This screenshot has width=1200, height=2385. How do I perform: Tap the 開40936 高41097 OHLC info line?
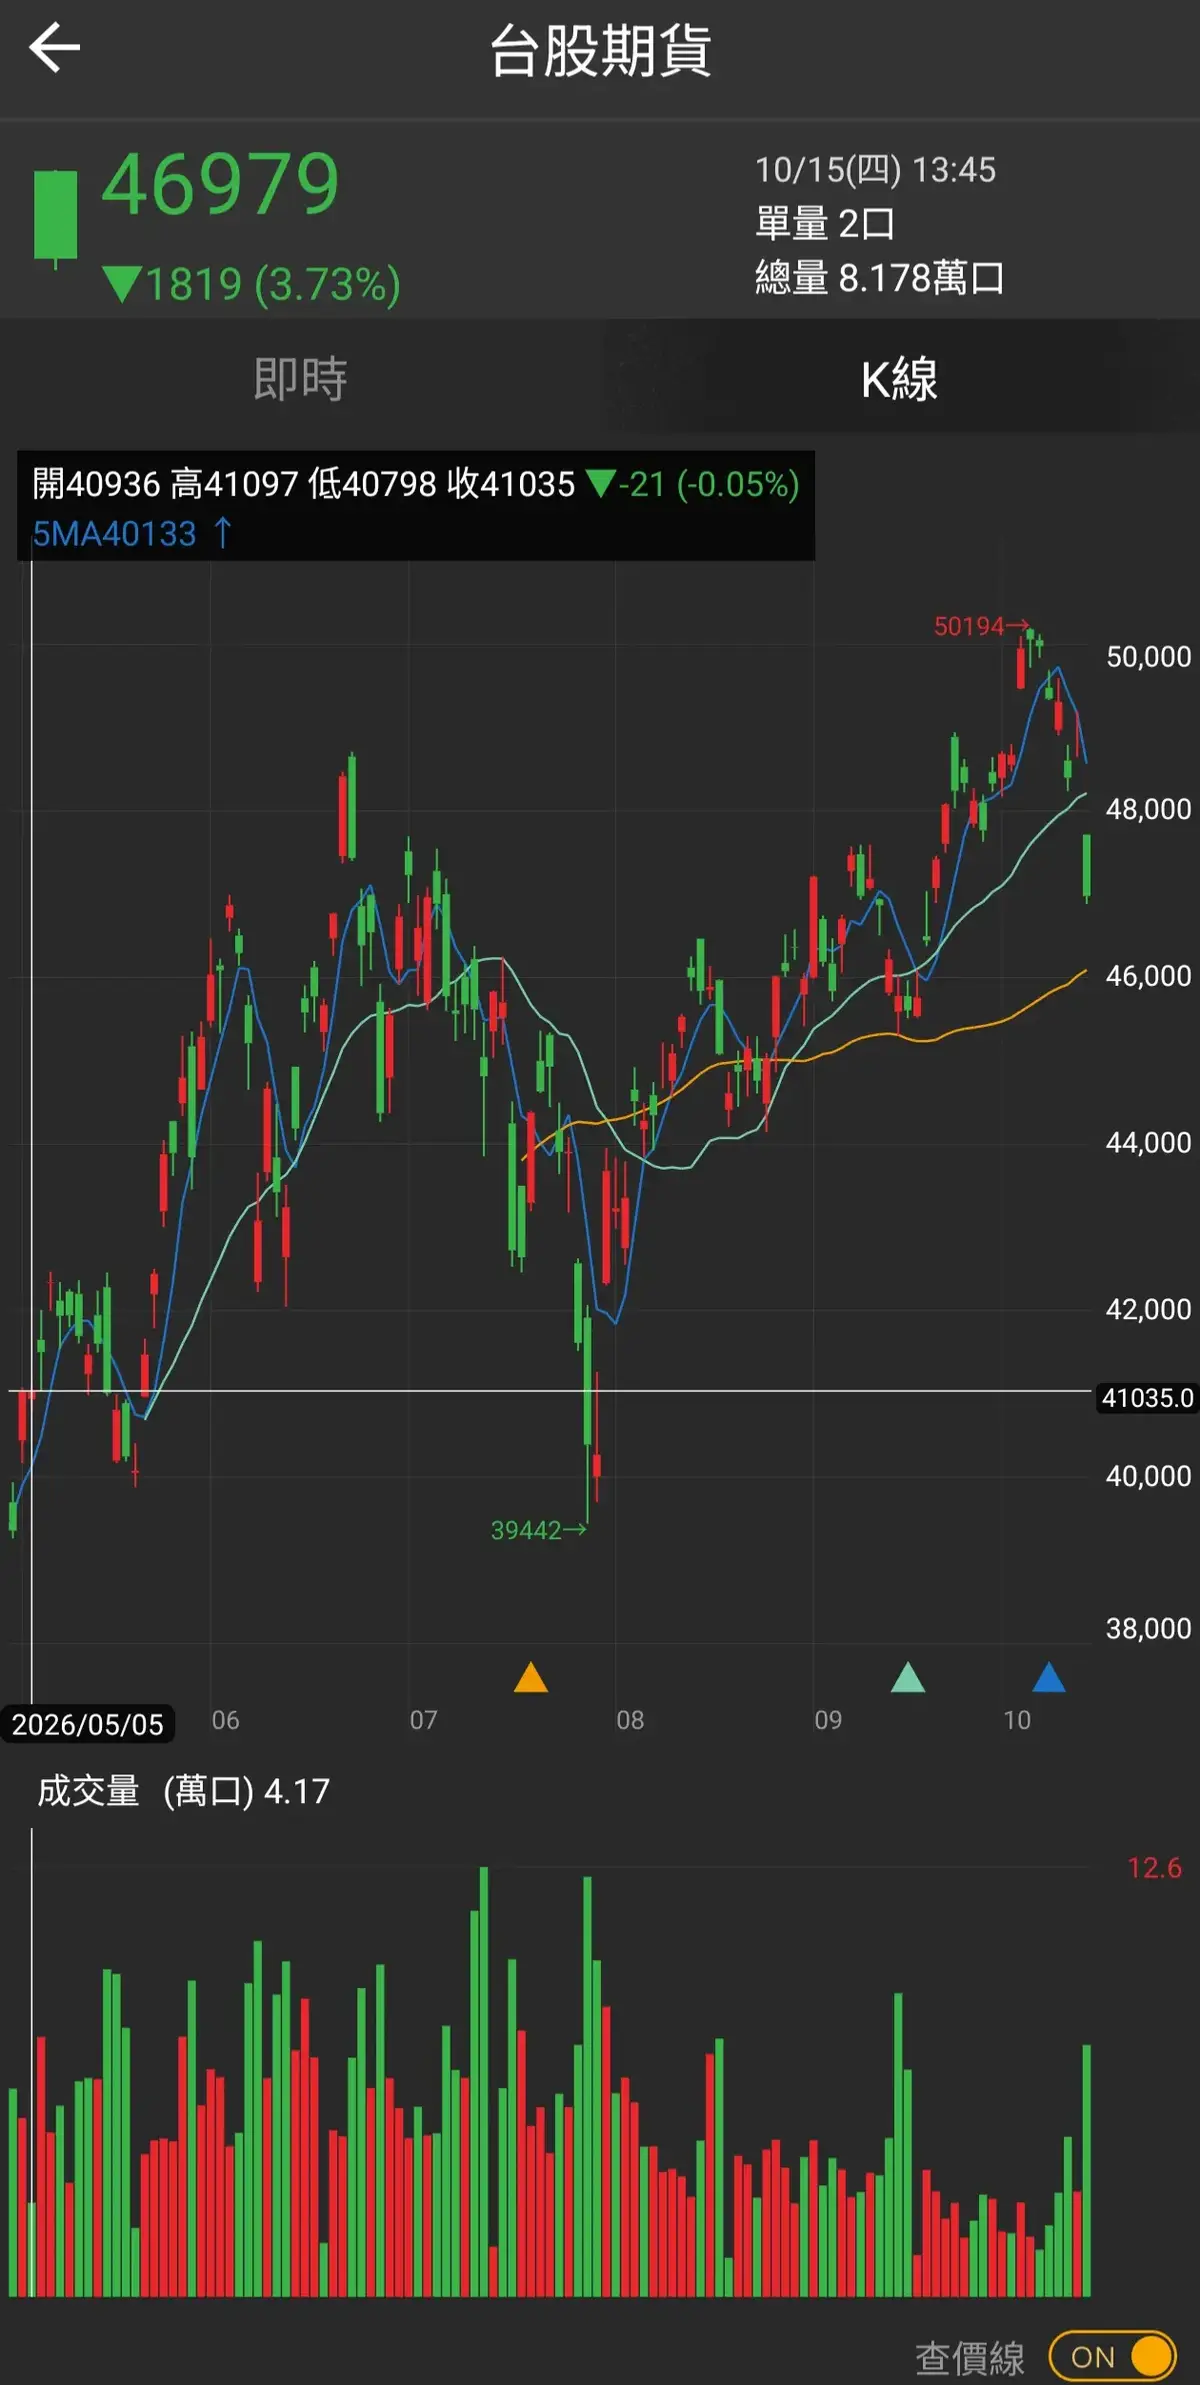pyautogui.click(x=416, y=484)
